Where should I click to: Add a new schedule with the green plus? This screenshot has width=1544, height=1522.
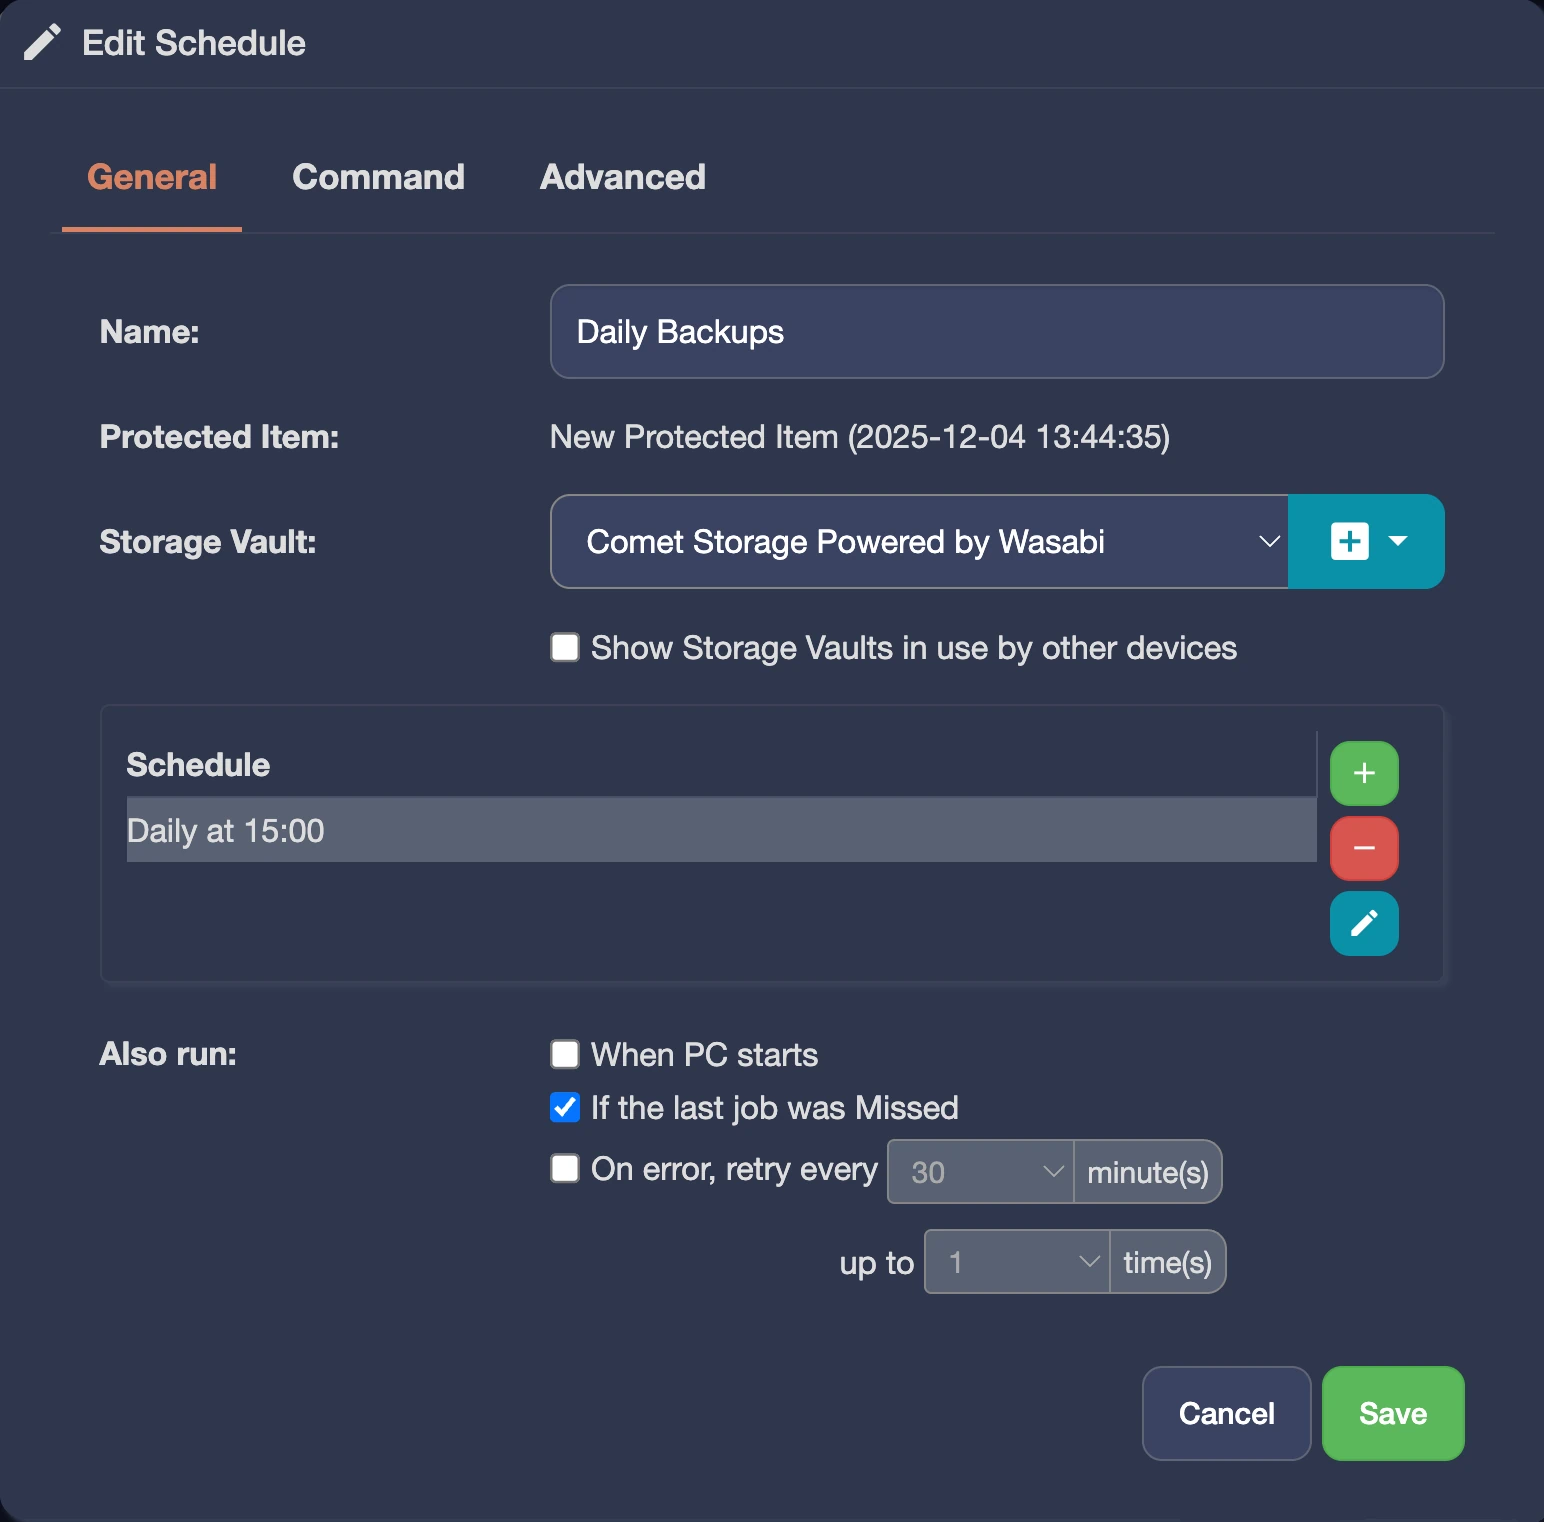[1364, 773]
